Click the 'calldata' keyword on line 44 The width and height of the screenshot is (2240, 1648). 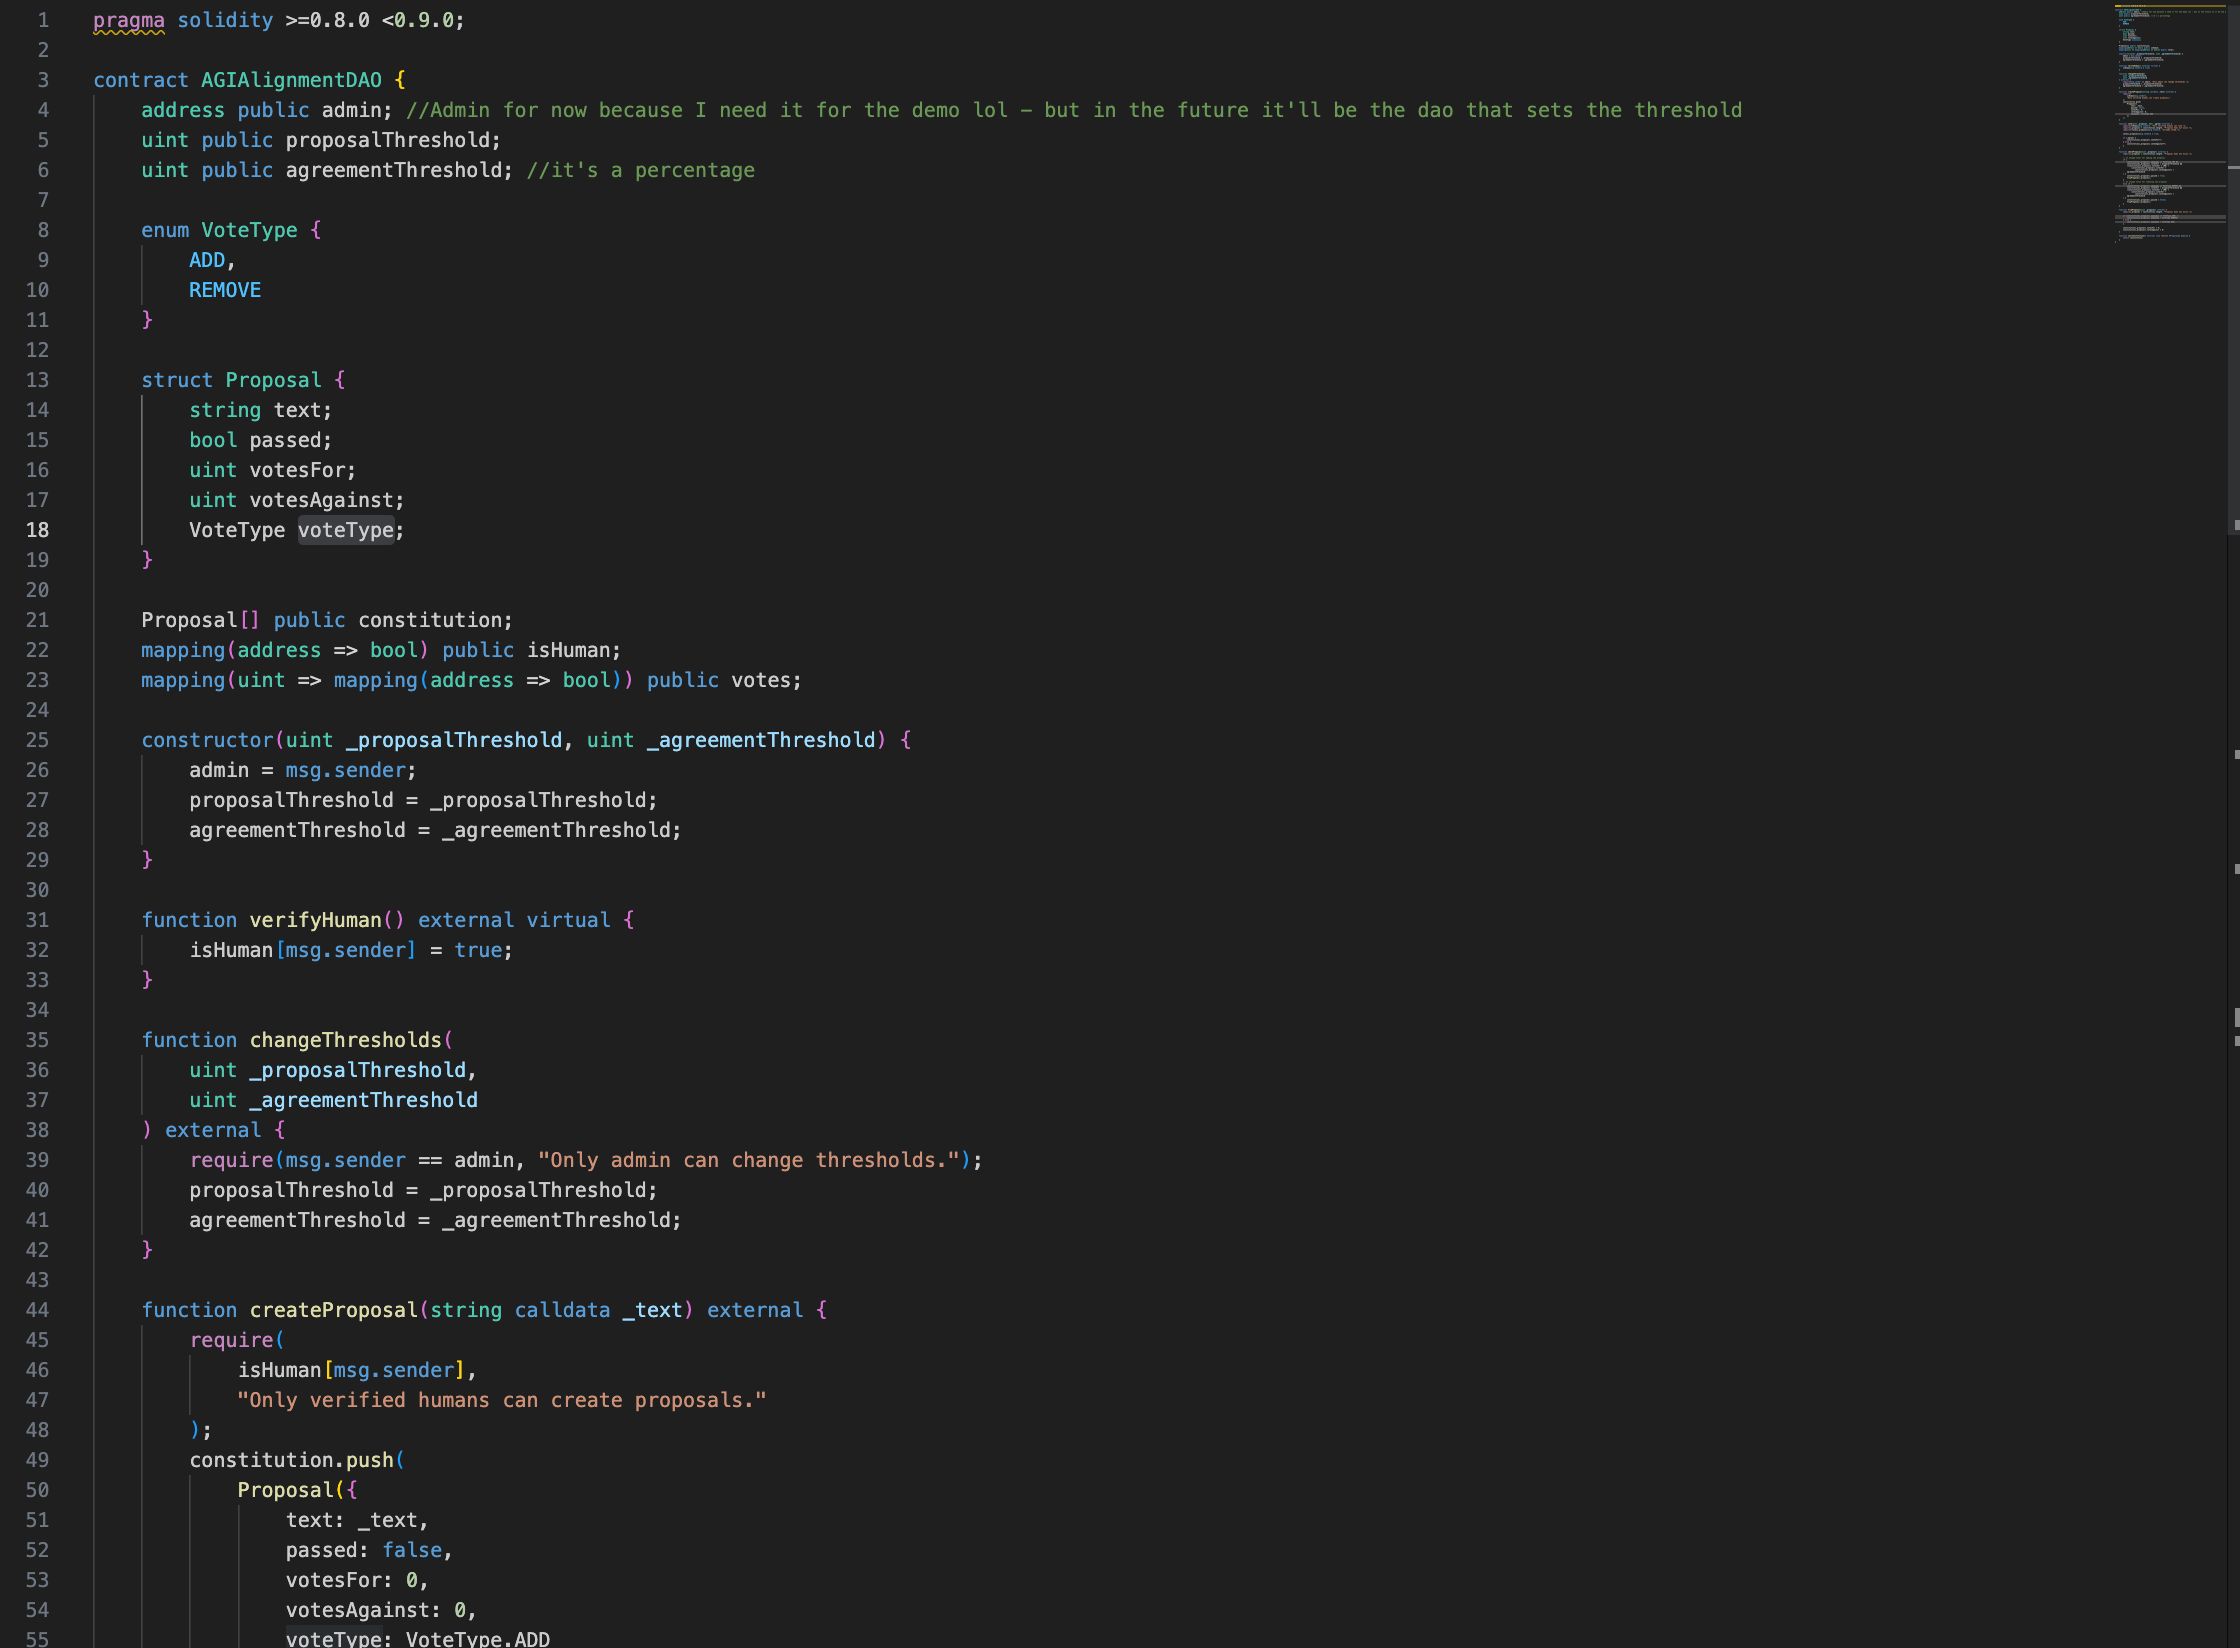(562, 1310)
